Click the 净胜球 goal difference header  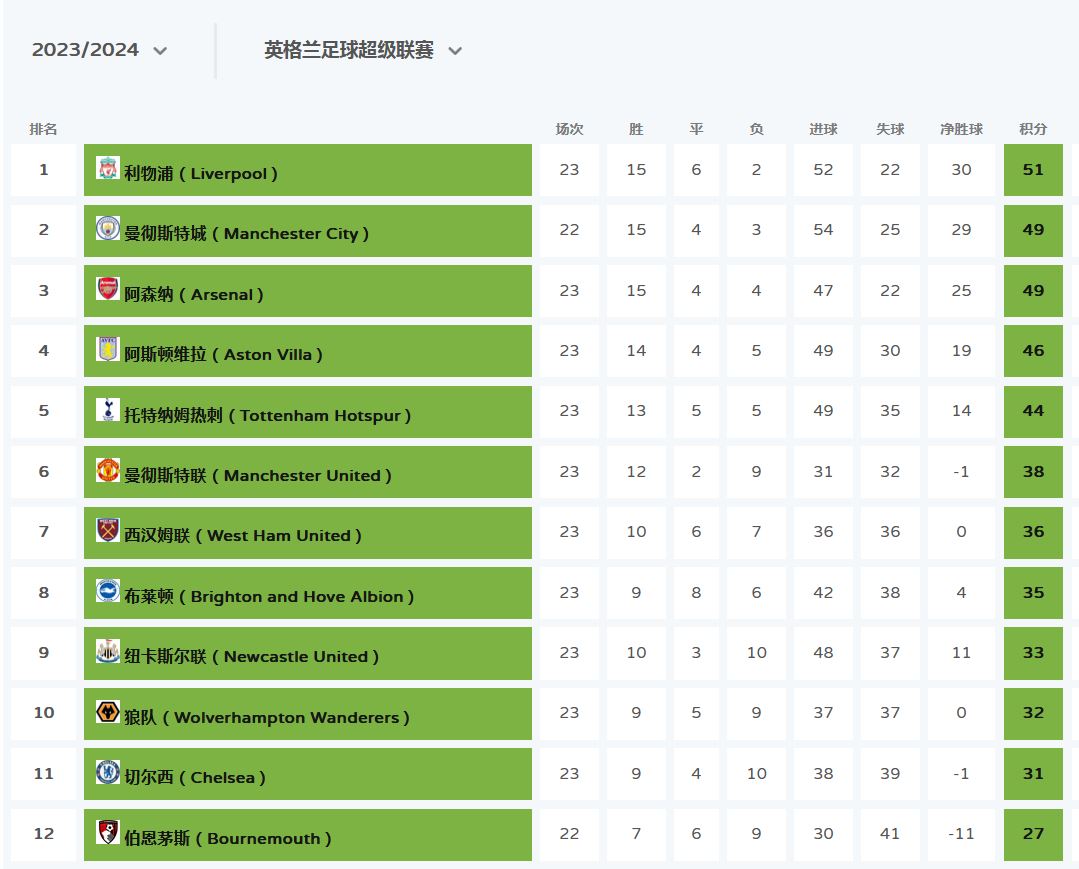pos(961,129)
